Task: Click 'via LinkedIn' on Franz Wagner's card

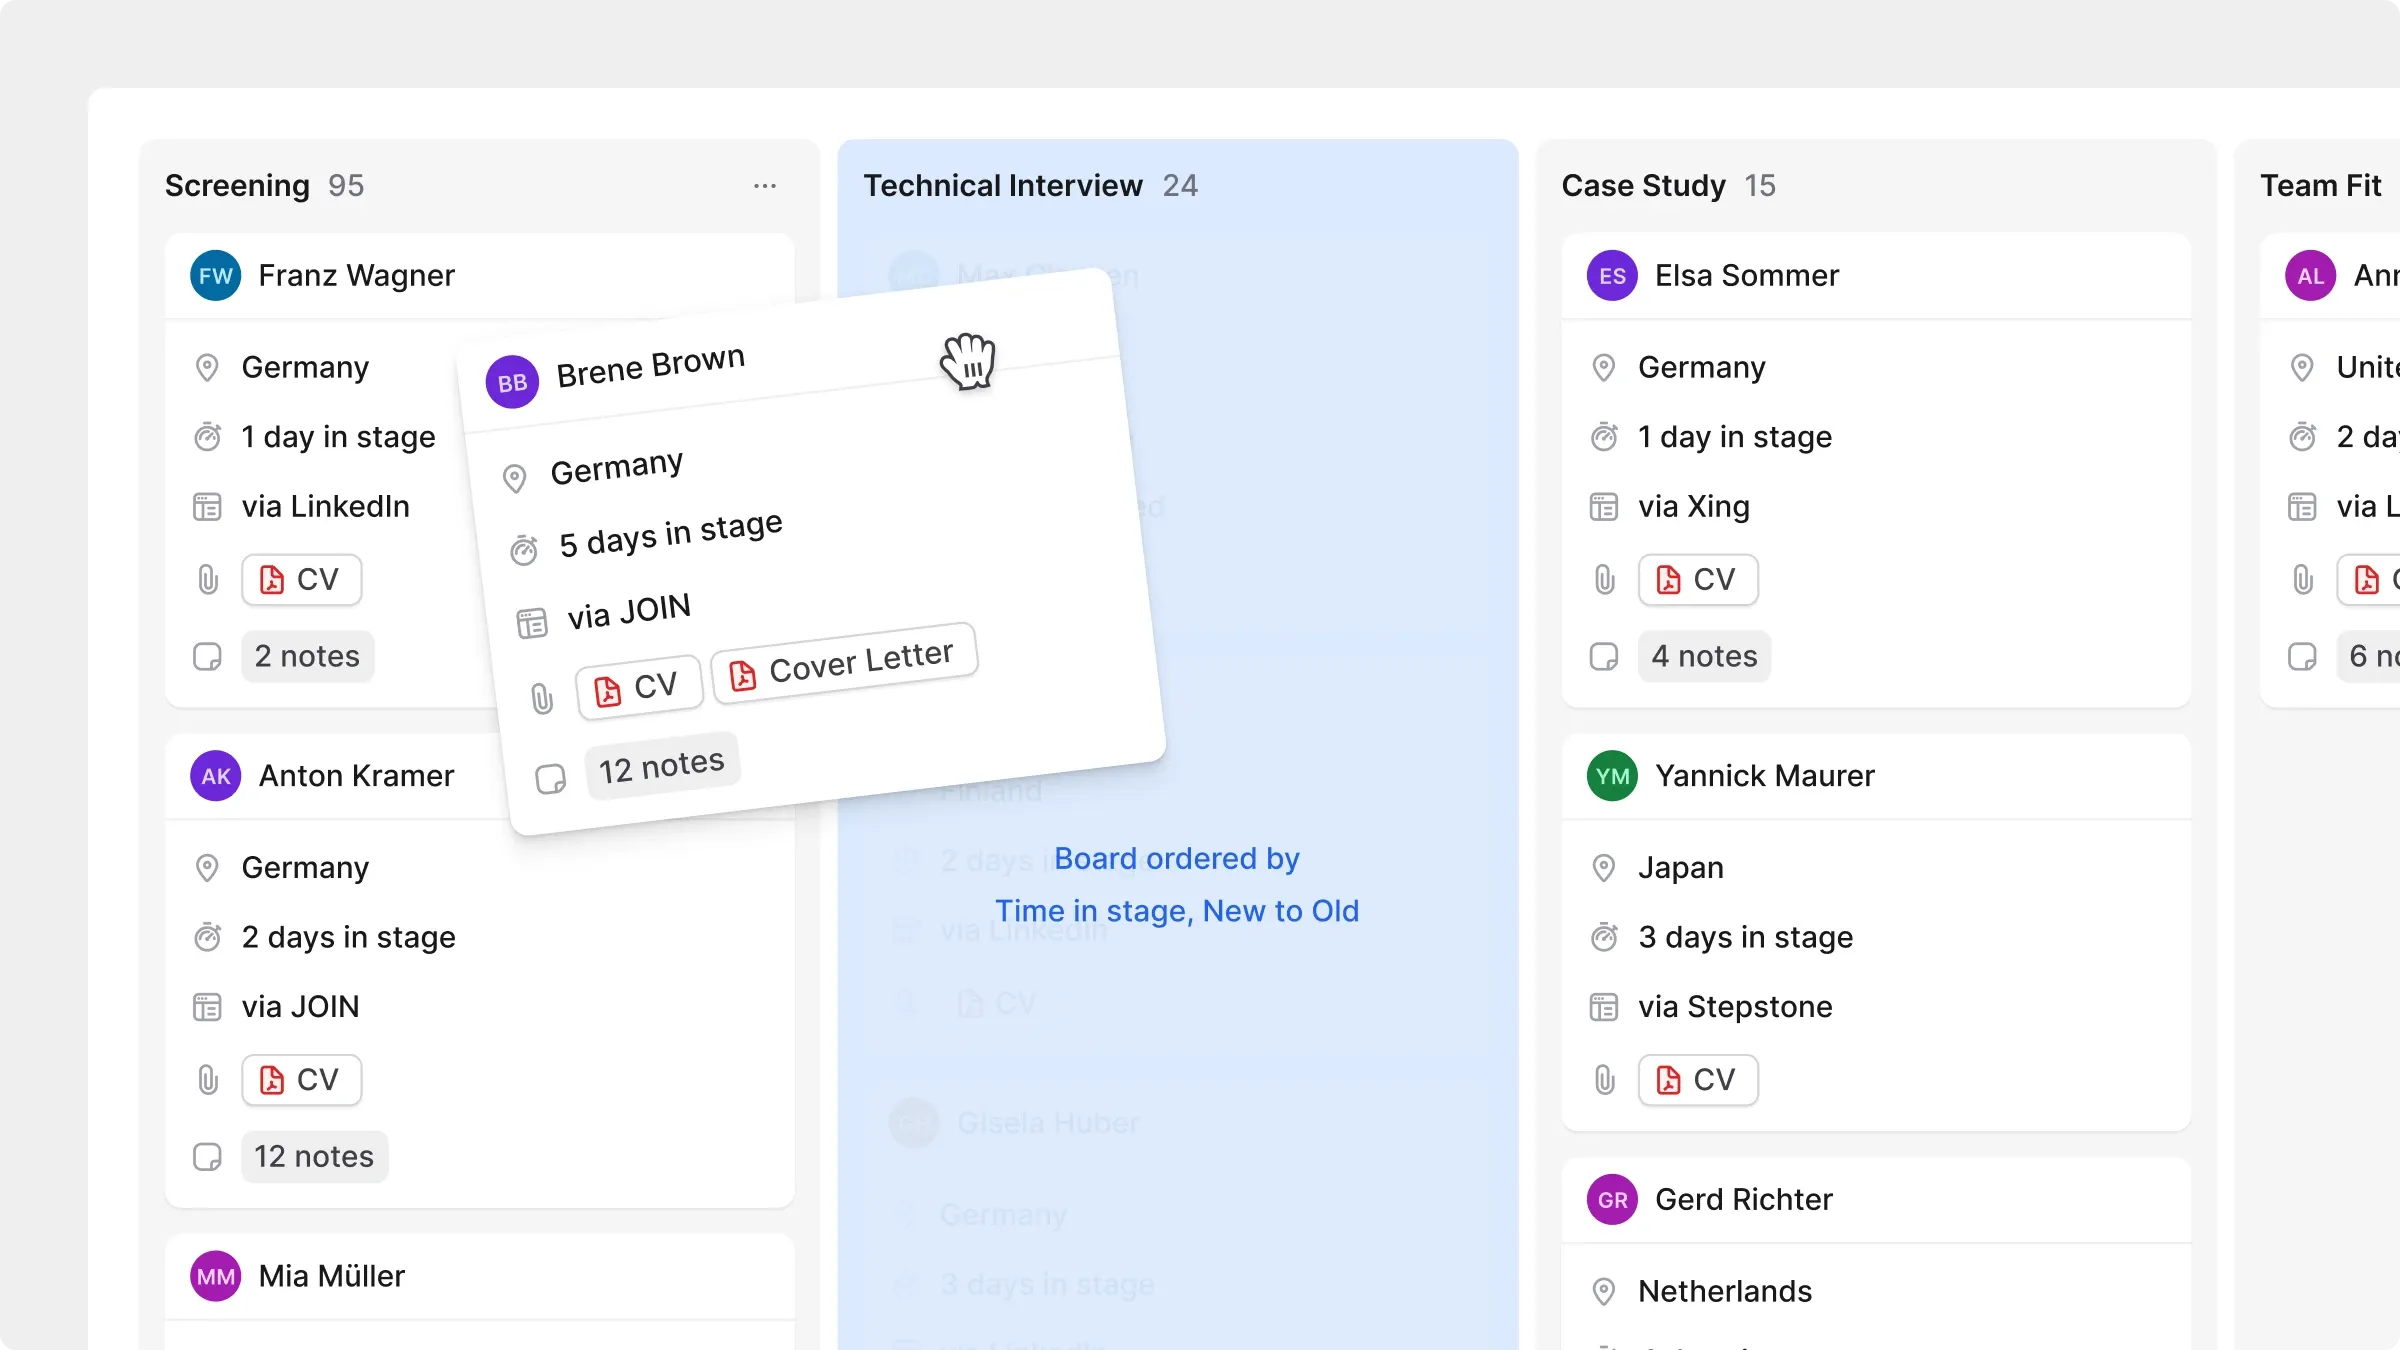Action: pyautogui.click(x=326, y=507)
